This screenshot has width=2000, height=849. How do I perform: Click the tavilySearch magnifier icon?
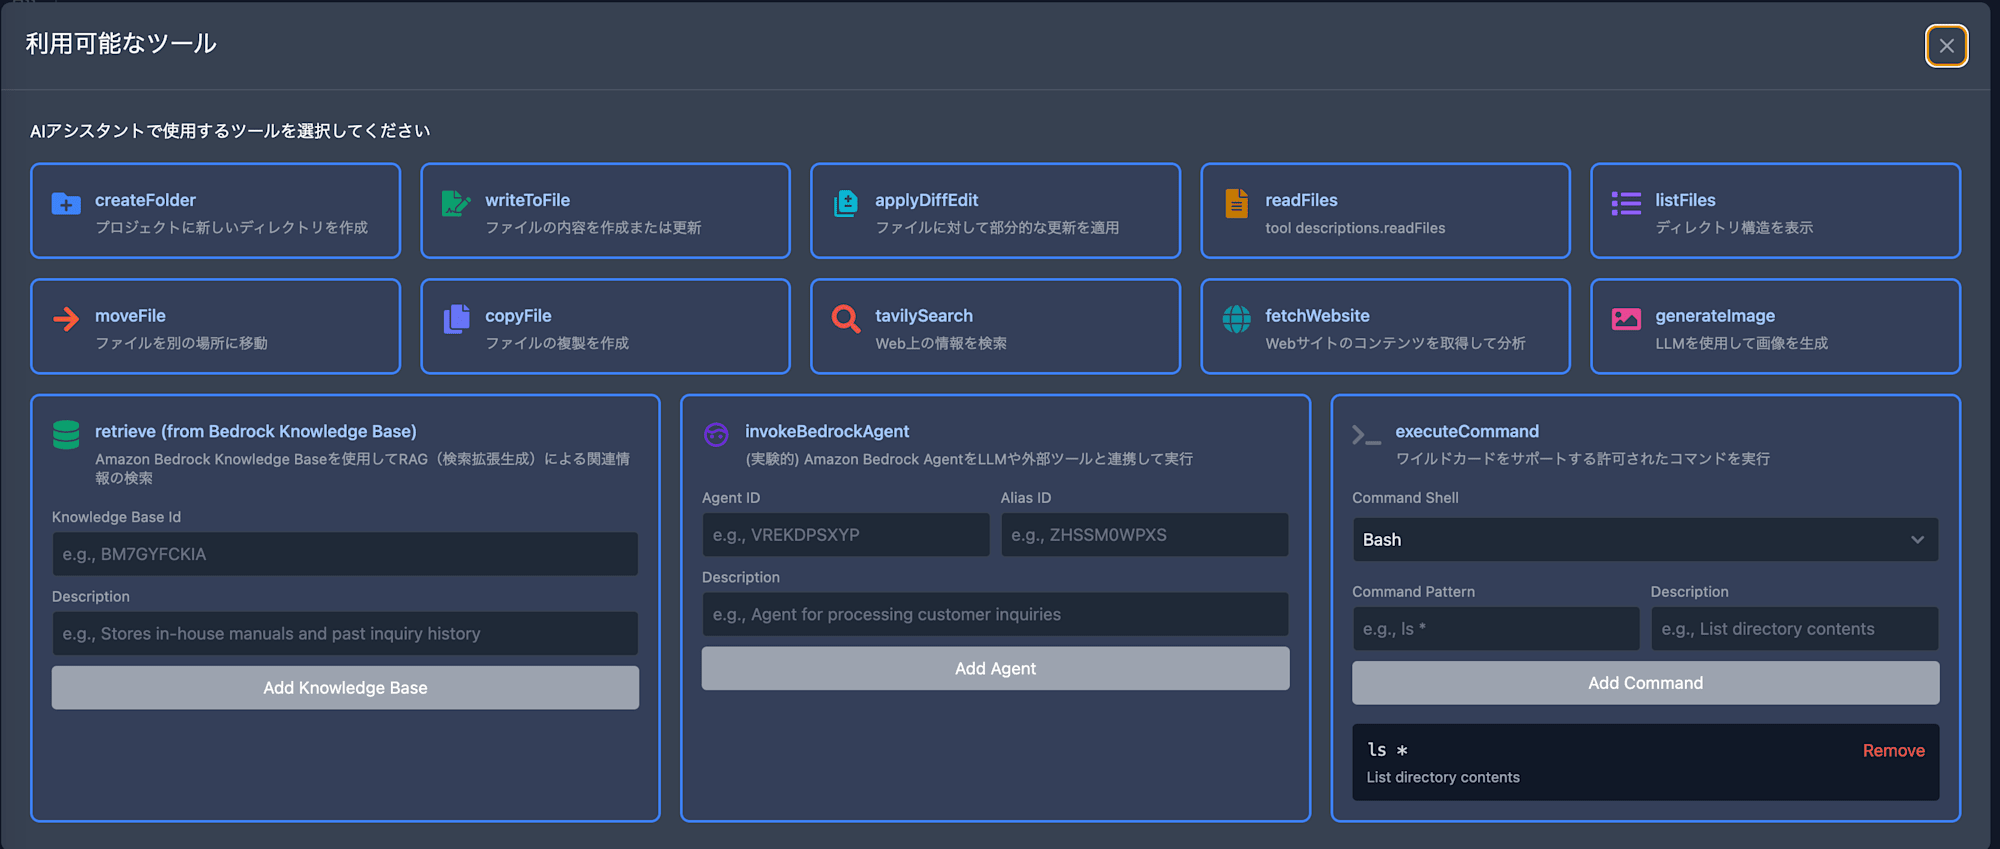pyautogui.click(x=846, y=319)
